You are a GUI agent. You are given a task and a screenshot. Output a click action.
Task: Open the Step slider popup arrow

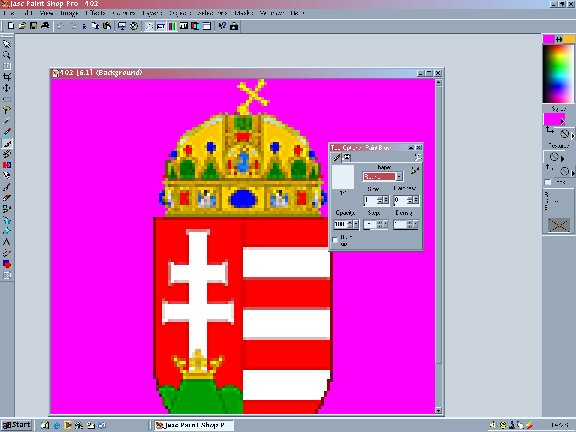385,224
